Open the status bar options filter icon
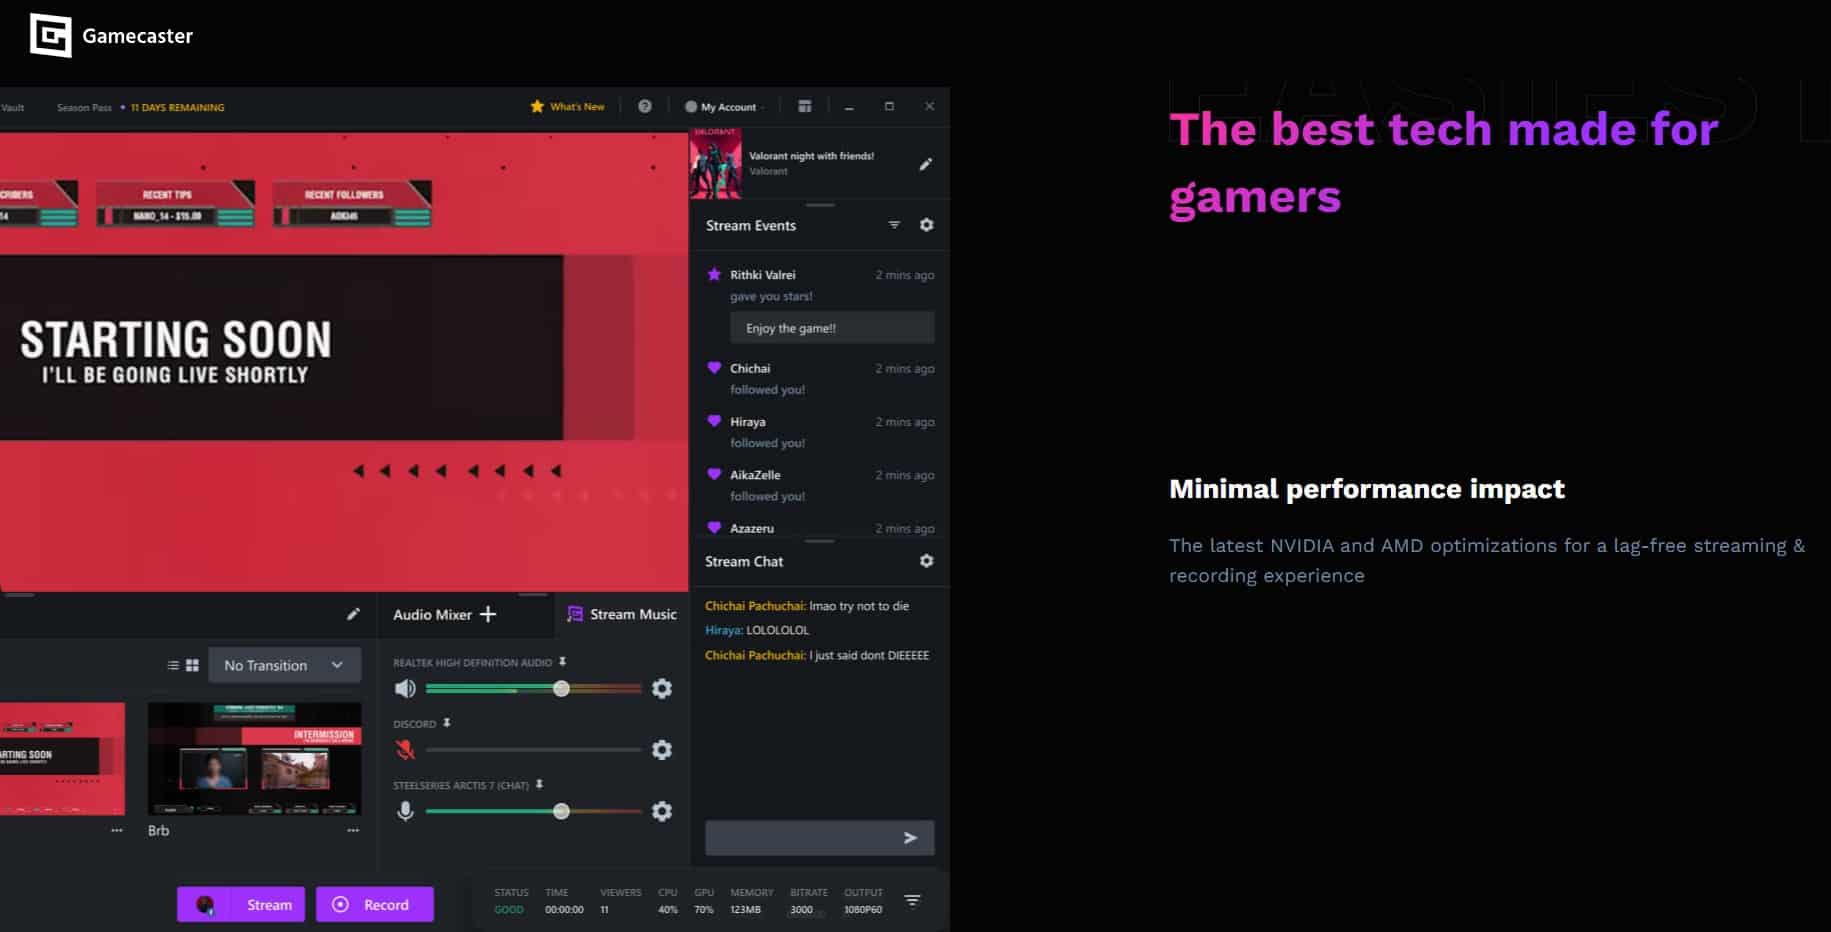Screen dimensions: 1831x932 pyautogui.click(x=912, y=901)
